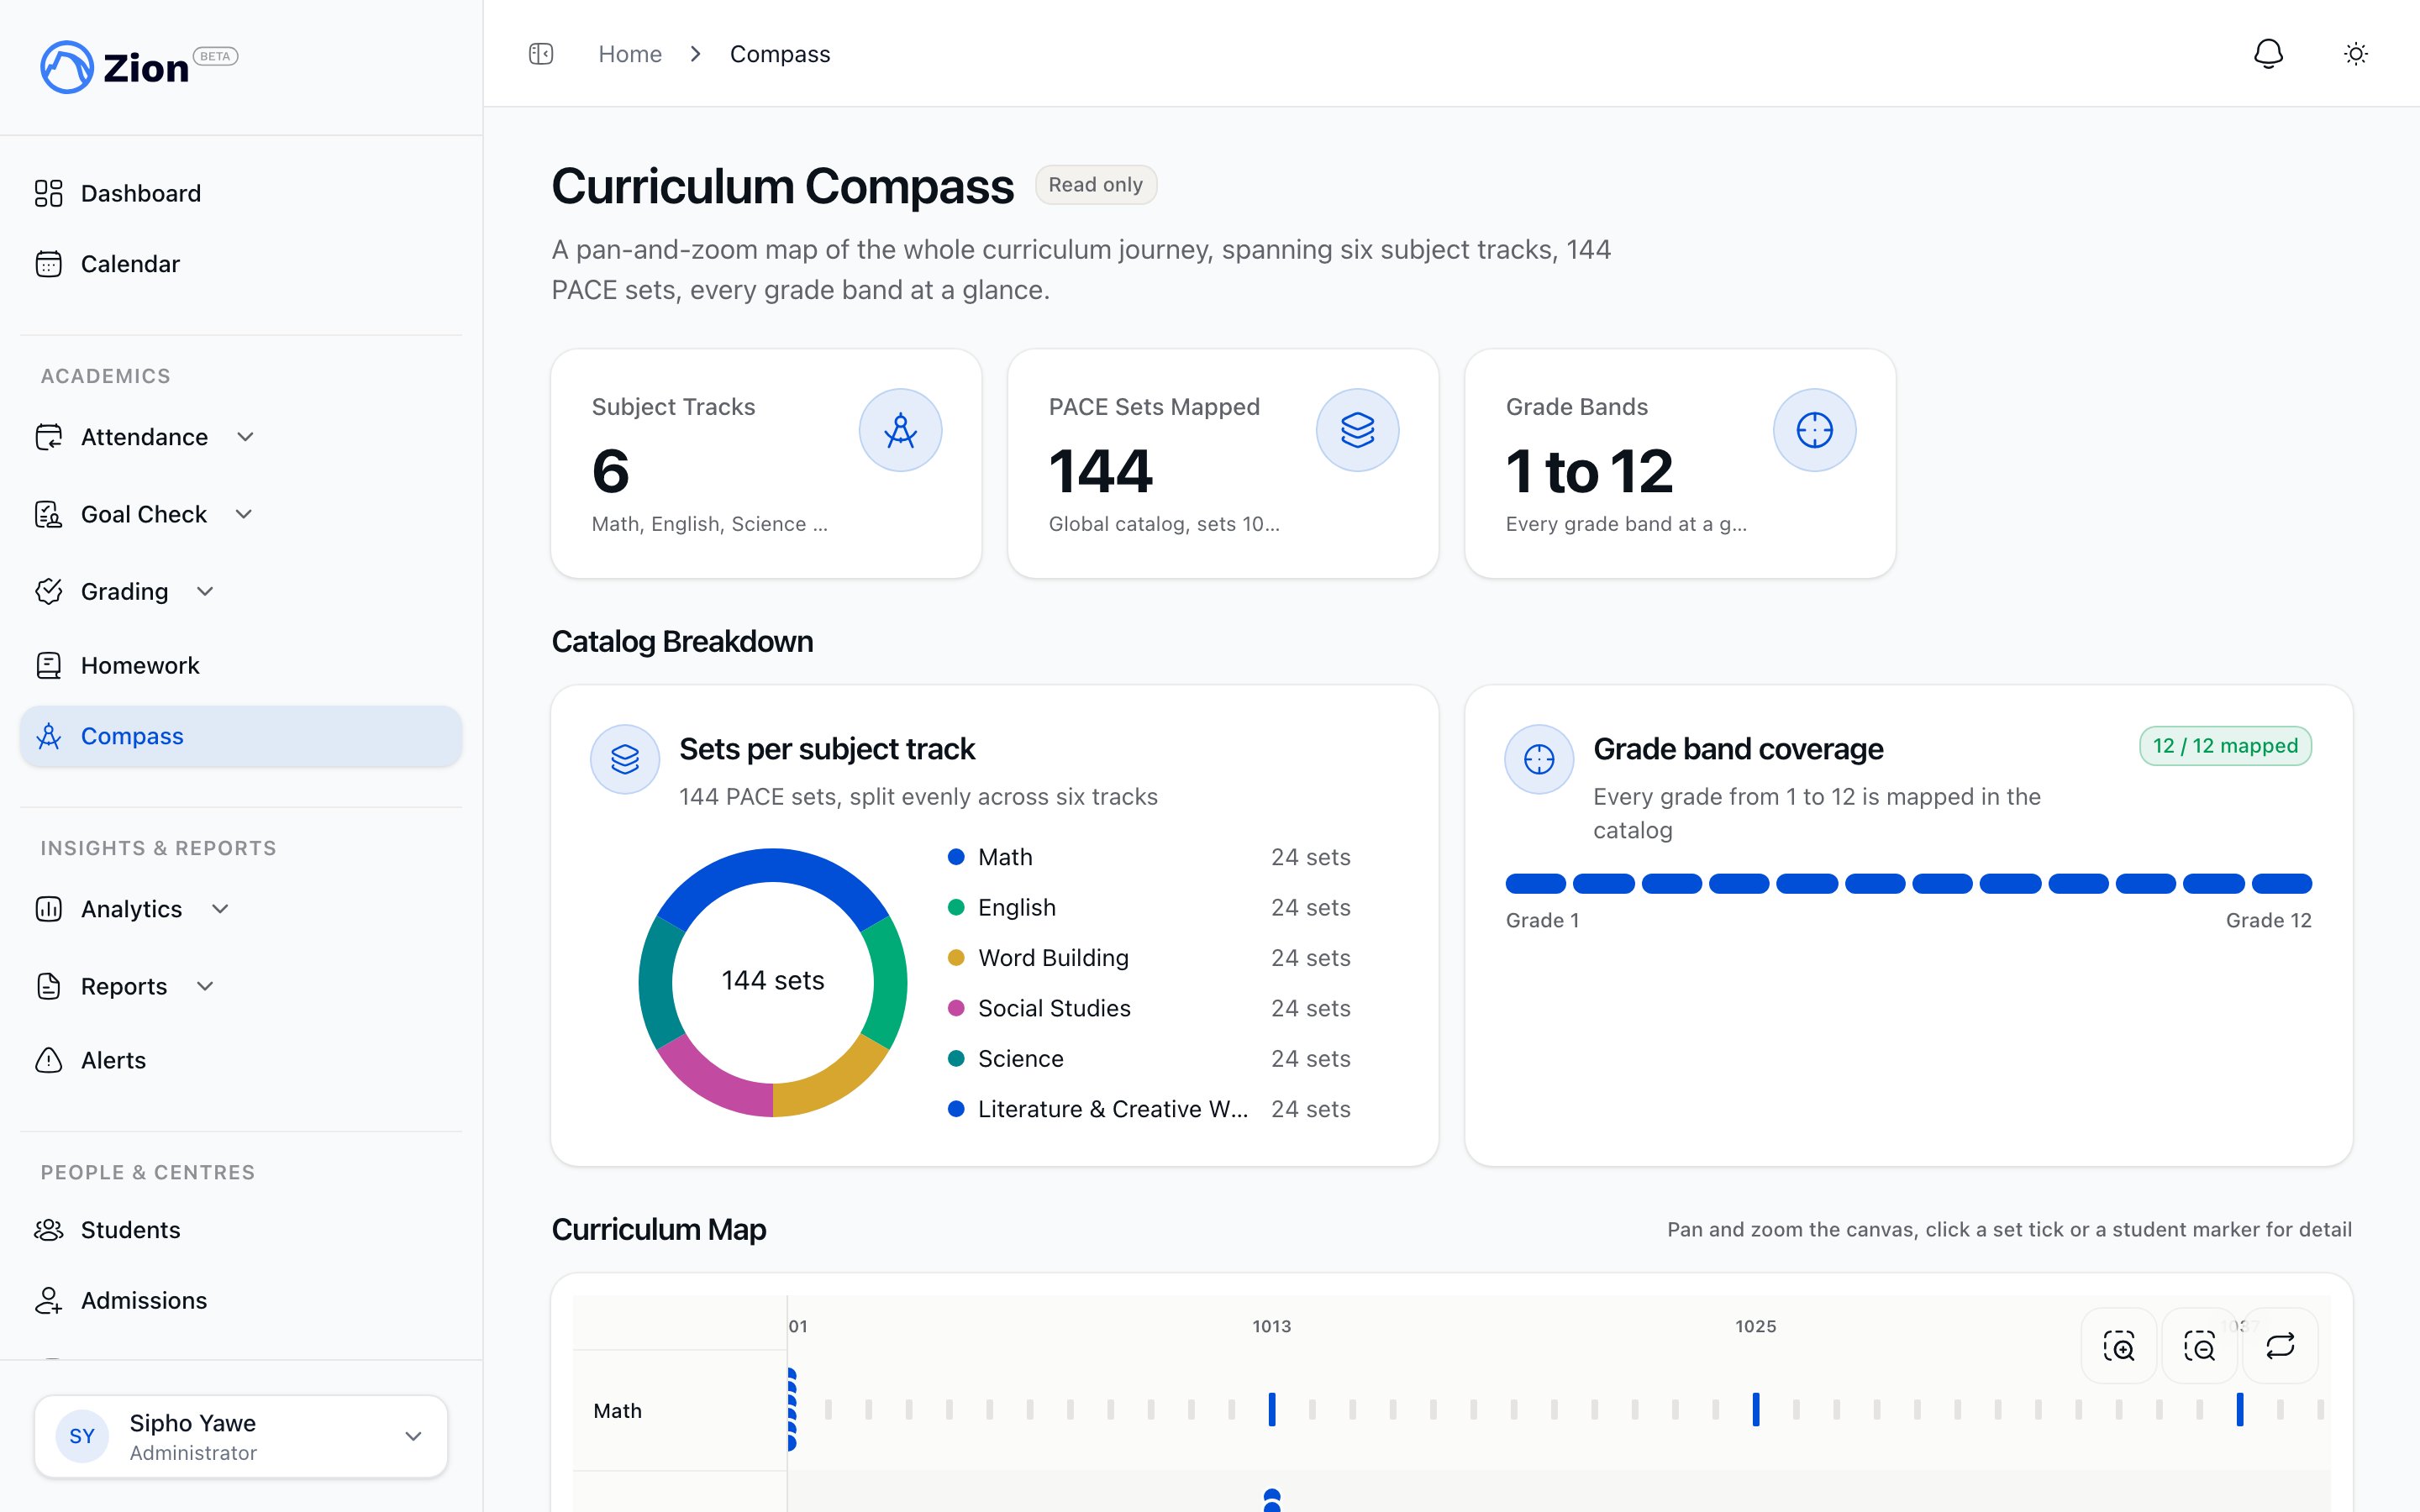Click the Literature & Creative W... legend row
This screenshot has height=1512, width=2420.
(1149, 1109)
